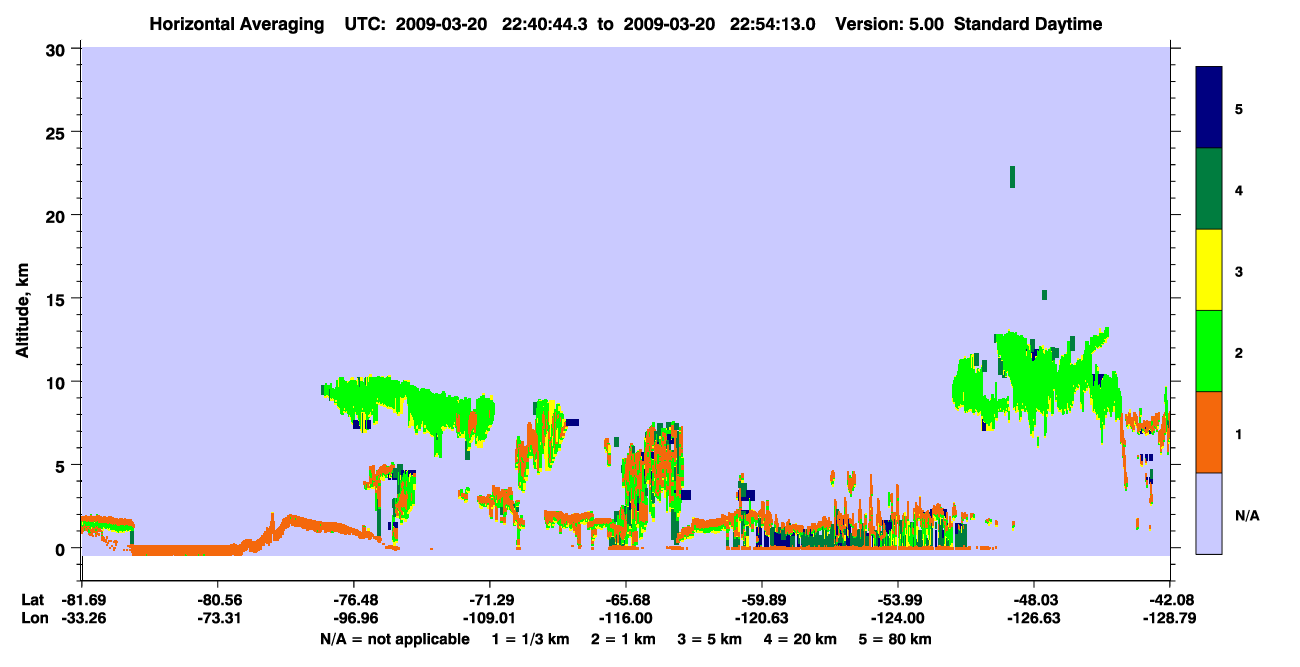Screen dimensions: 1300x667
Task: Click the latitude value -48.03
Action: [x=1033, y=600]
